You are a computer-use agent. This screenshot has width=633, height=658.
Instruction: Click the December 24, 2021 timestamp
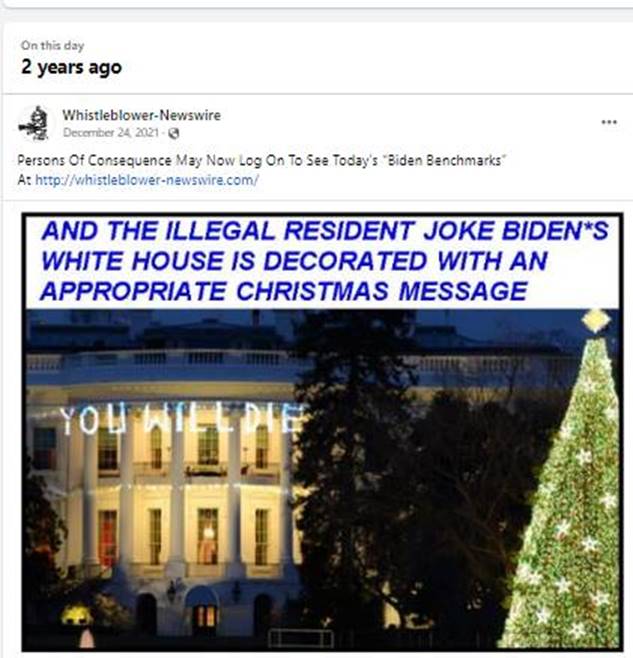coord(111,133)
